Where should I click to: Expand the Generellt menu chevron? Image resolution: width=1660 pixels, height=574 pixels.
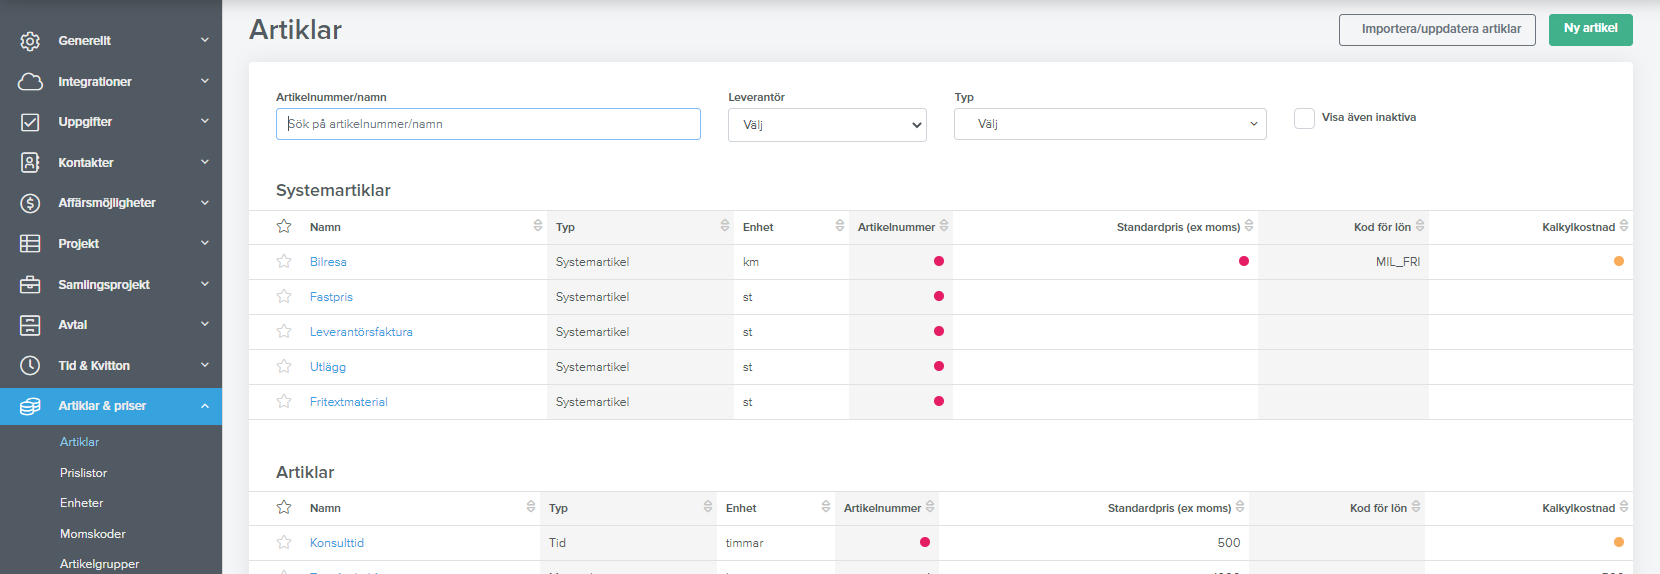pos(205,40)
